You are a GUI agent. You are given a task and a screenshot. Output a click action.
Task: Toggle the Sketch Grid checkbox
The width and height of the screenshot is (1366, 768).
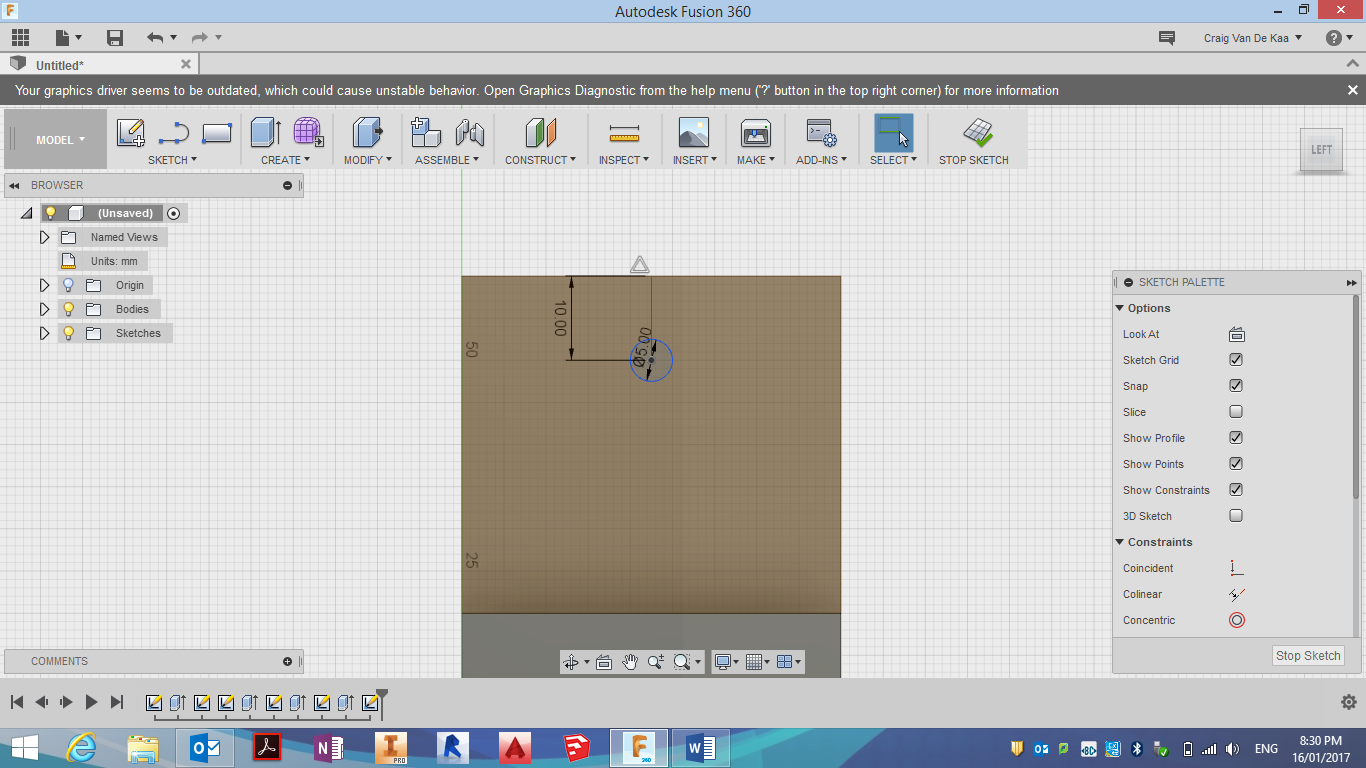[x=1236, y=360]
